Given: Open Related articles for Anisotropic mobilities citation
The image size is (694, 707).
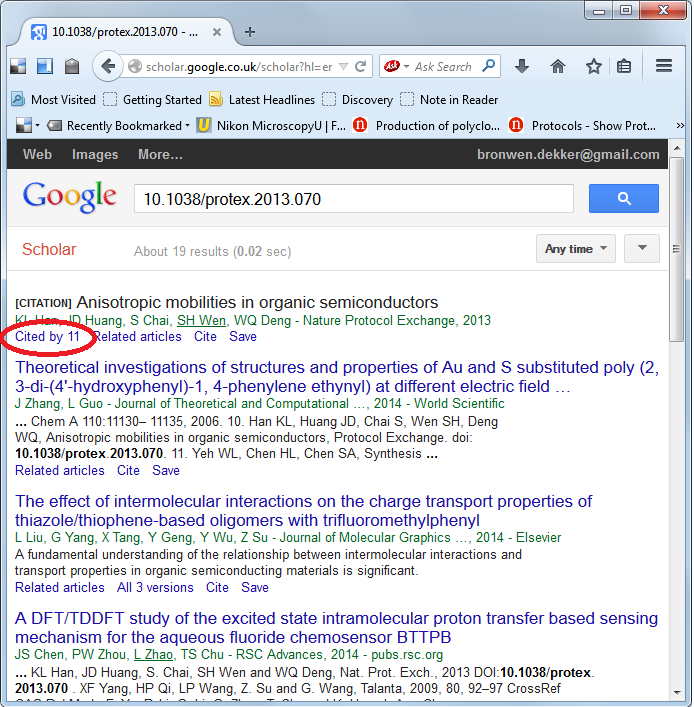Looking at the screenshot, I should [x=137, y=336].
